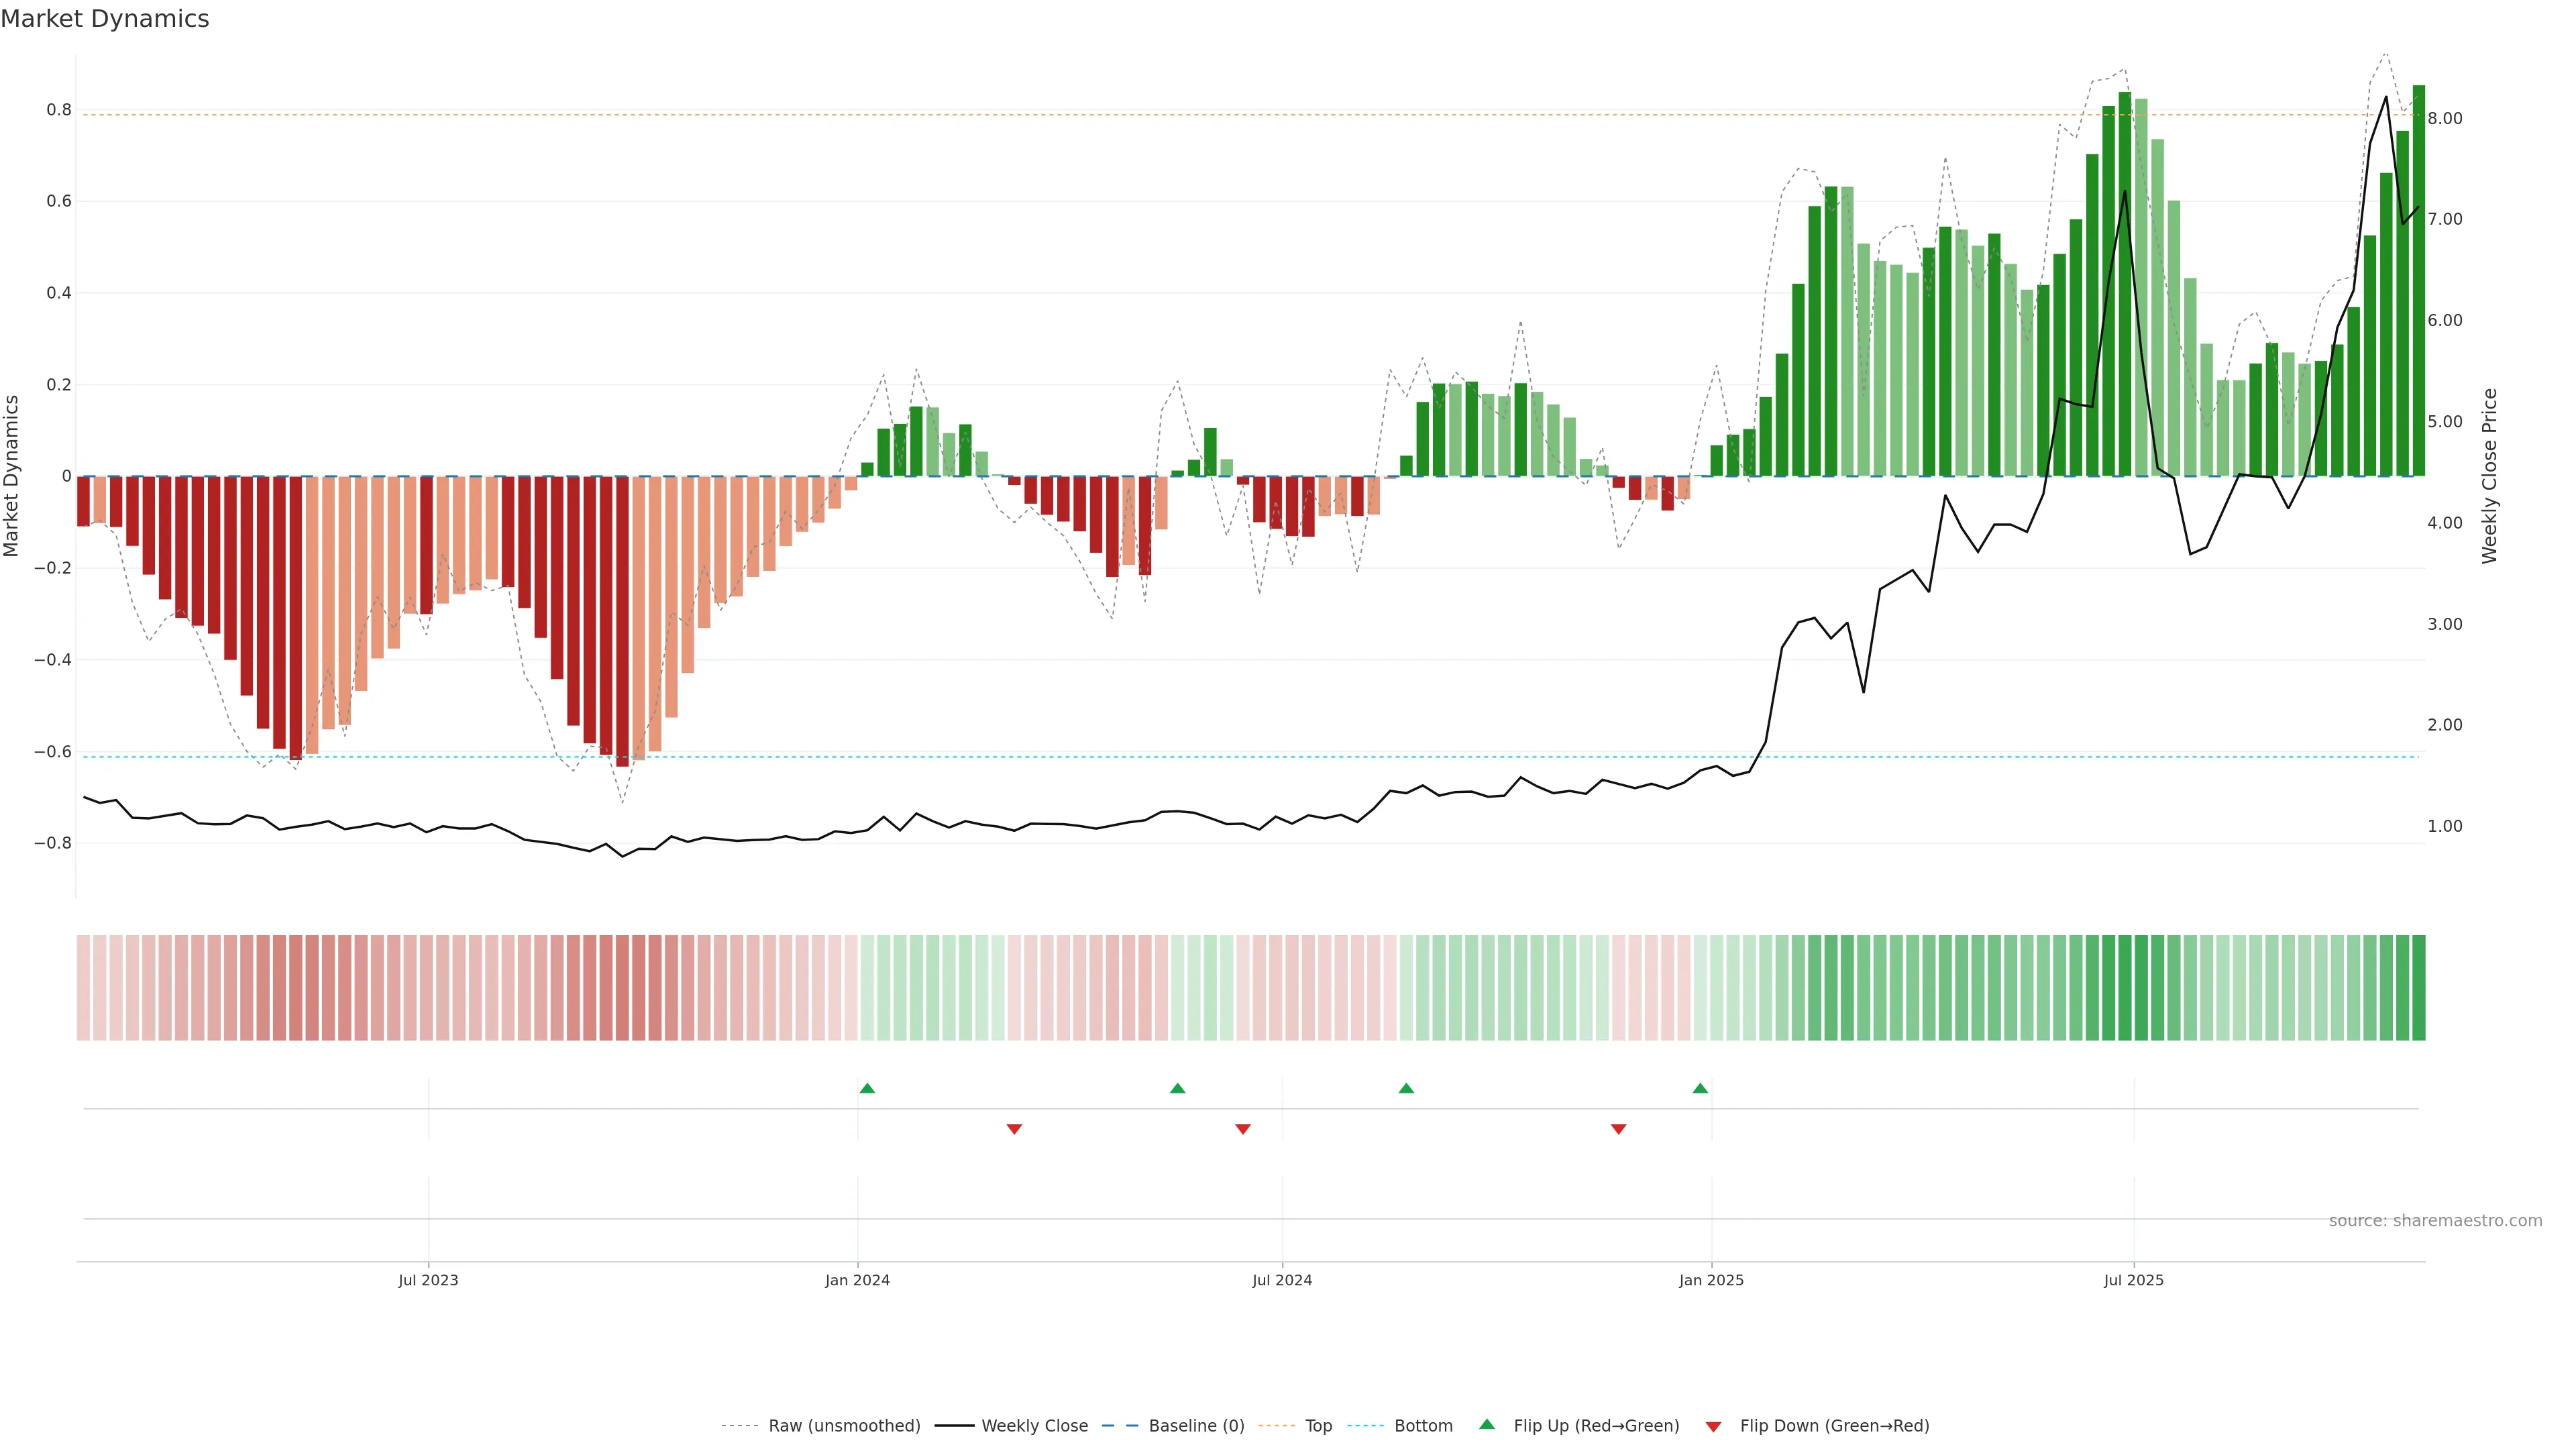Viewport: 2576px width, 1449px height.
Task: Toggle the Baseline (0) legend entry
Action: (1196, 1426)
